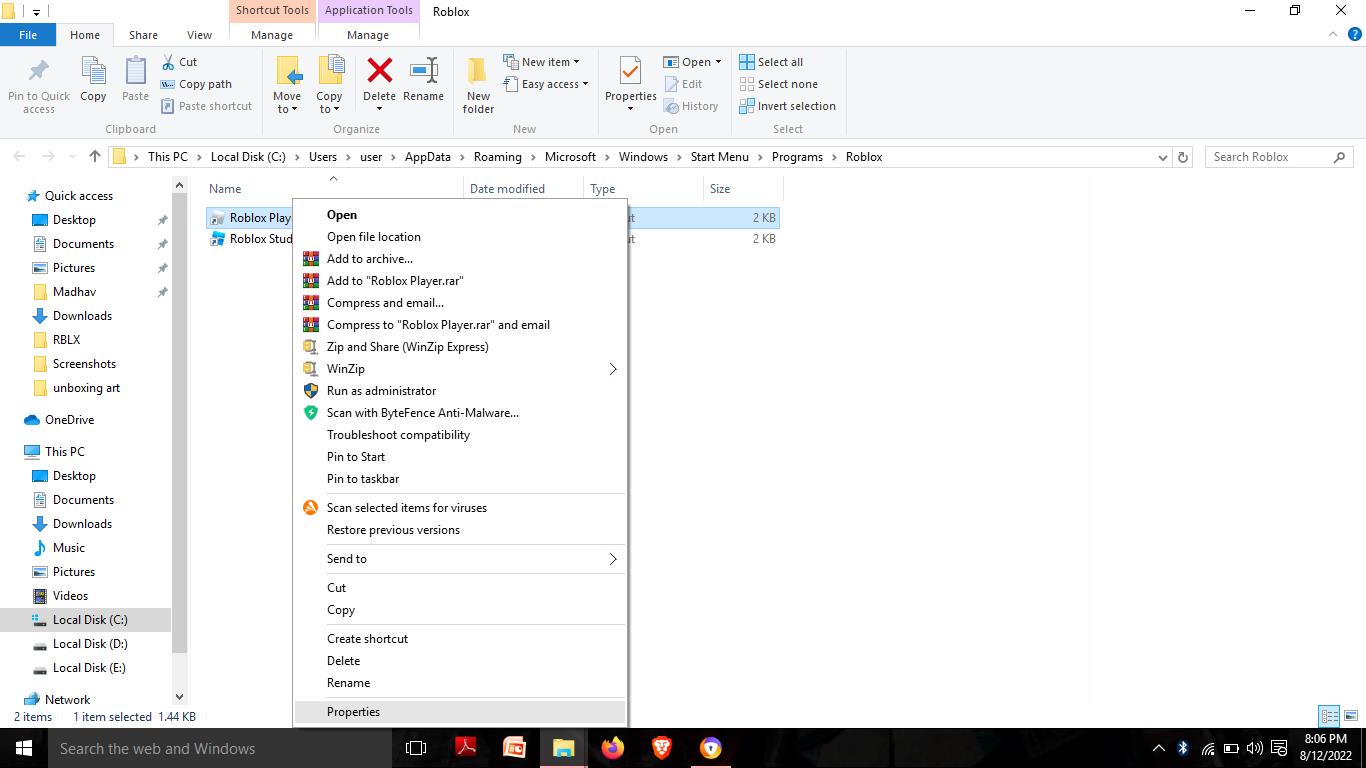Click Programs in the address path
The image size is (1366, 768).
797,157
